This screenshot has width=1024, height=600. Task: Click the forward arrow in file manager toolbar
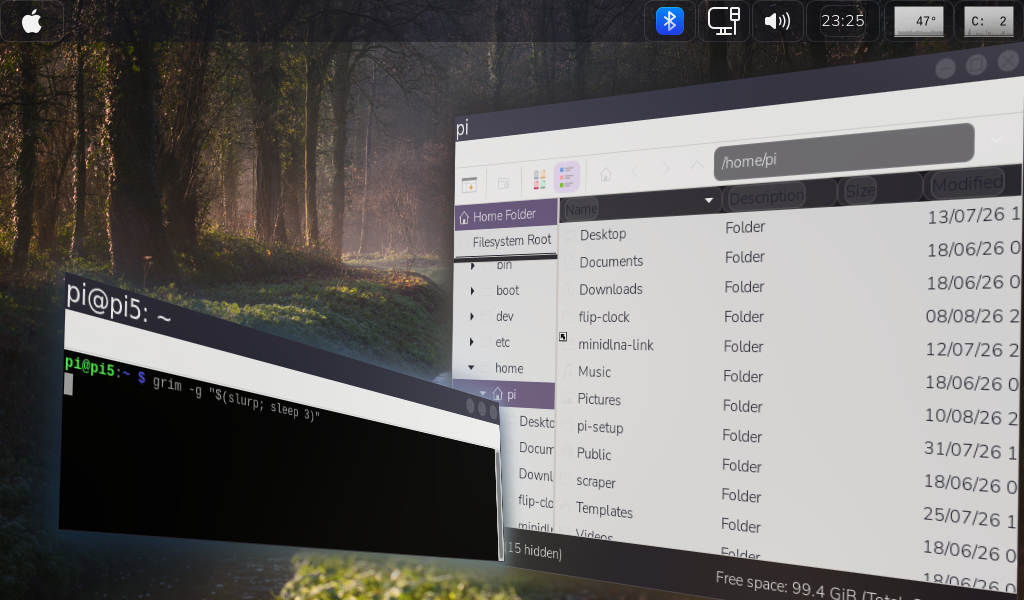[x=665, y=169]
